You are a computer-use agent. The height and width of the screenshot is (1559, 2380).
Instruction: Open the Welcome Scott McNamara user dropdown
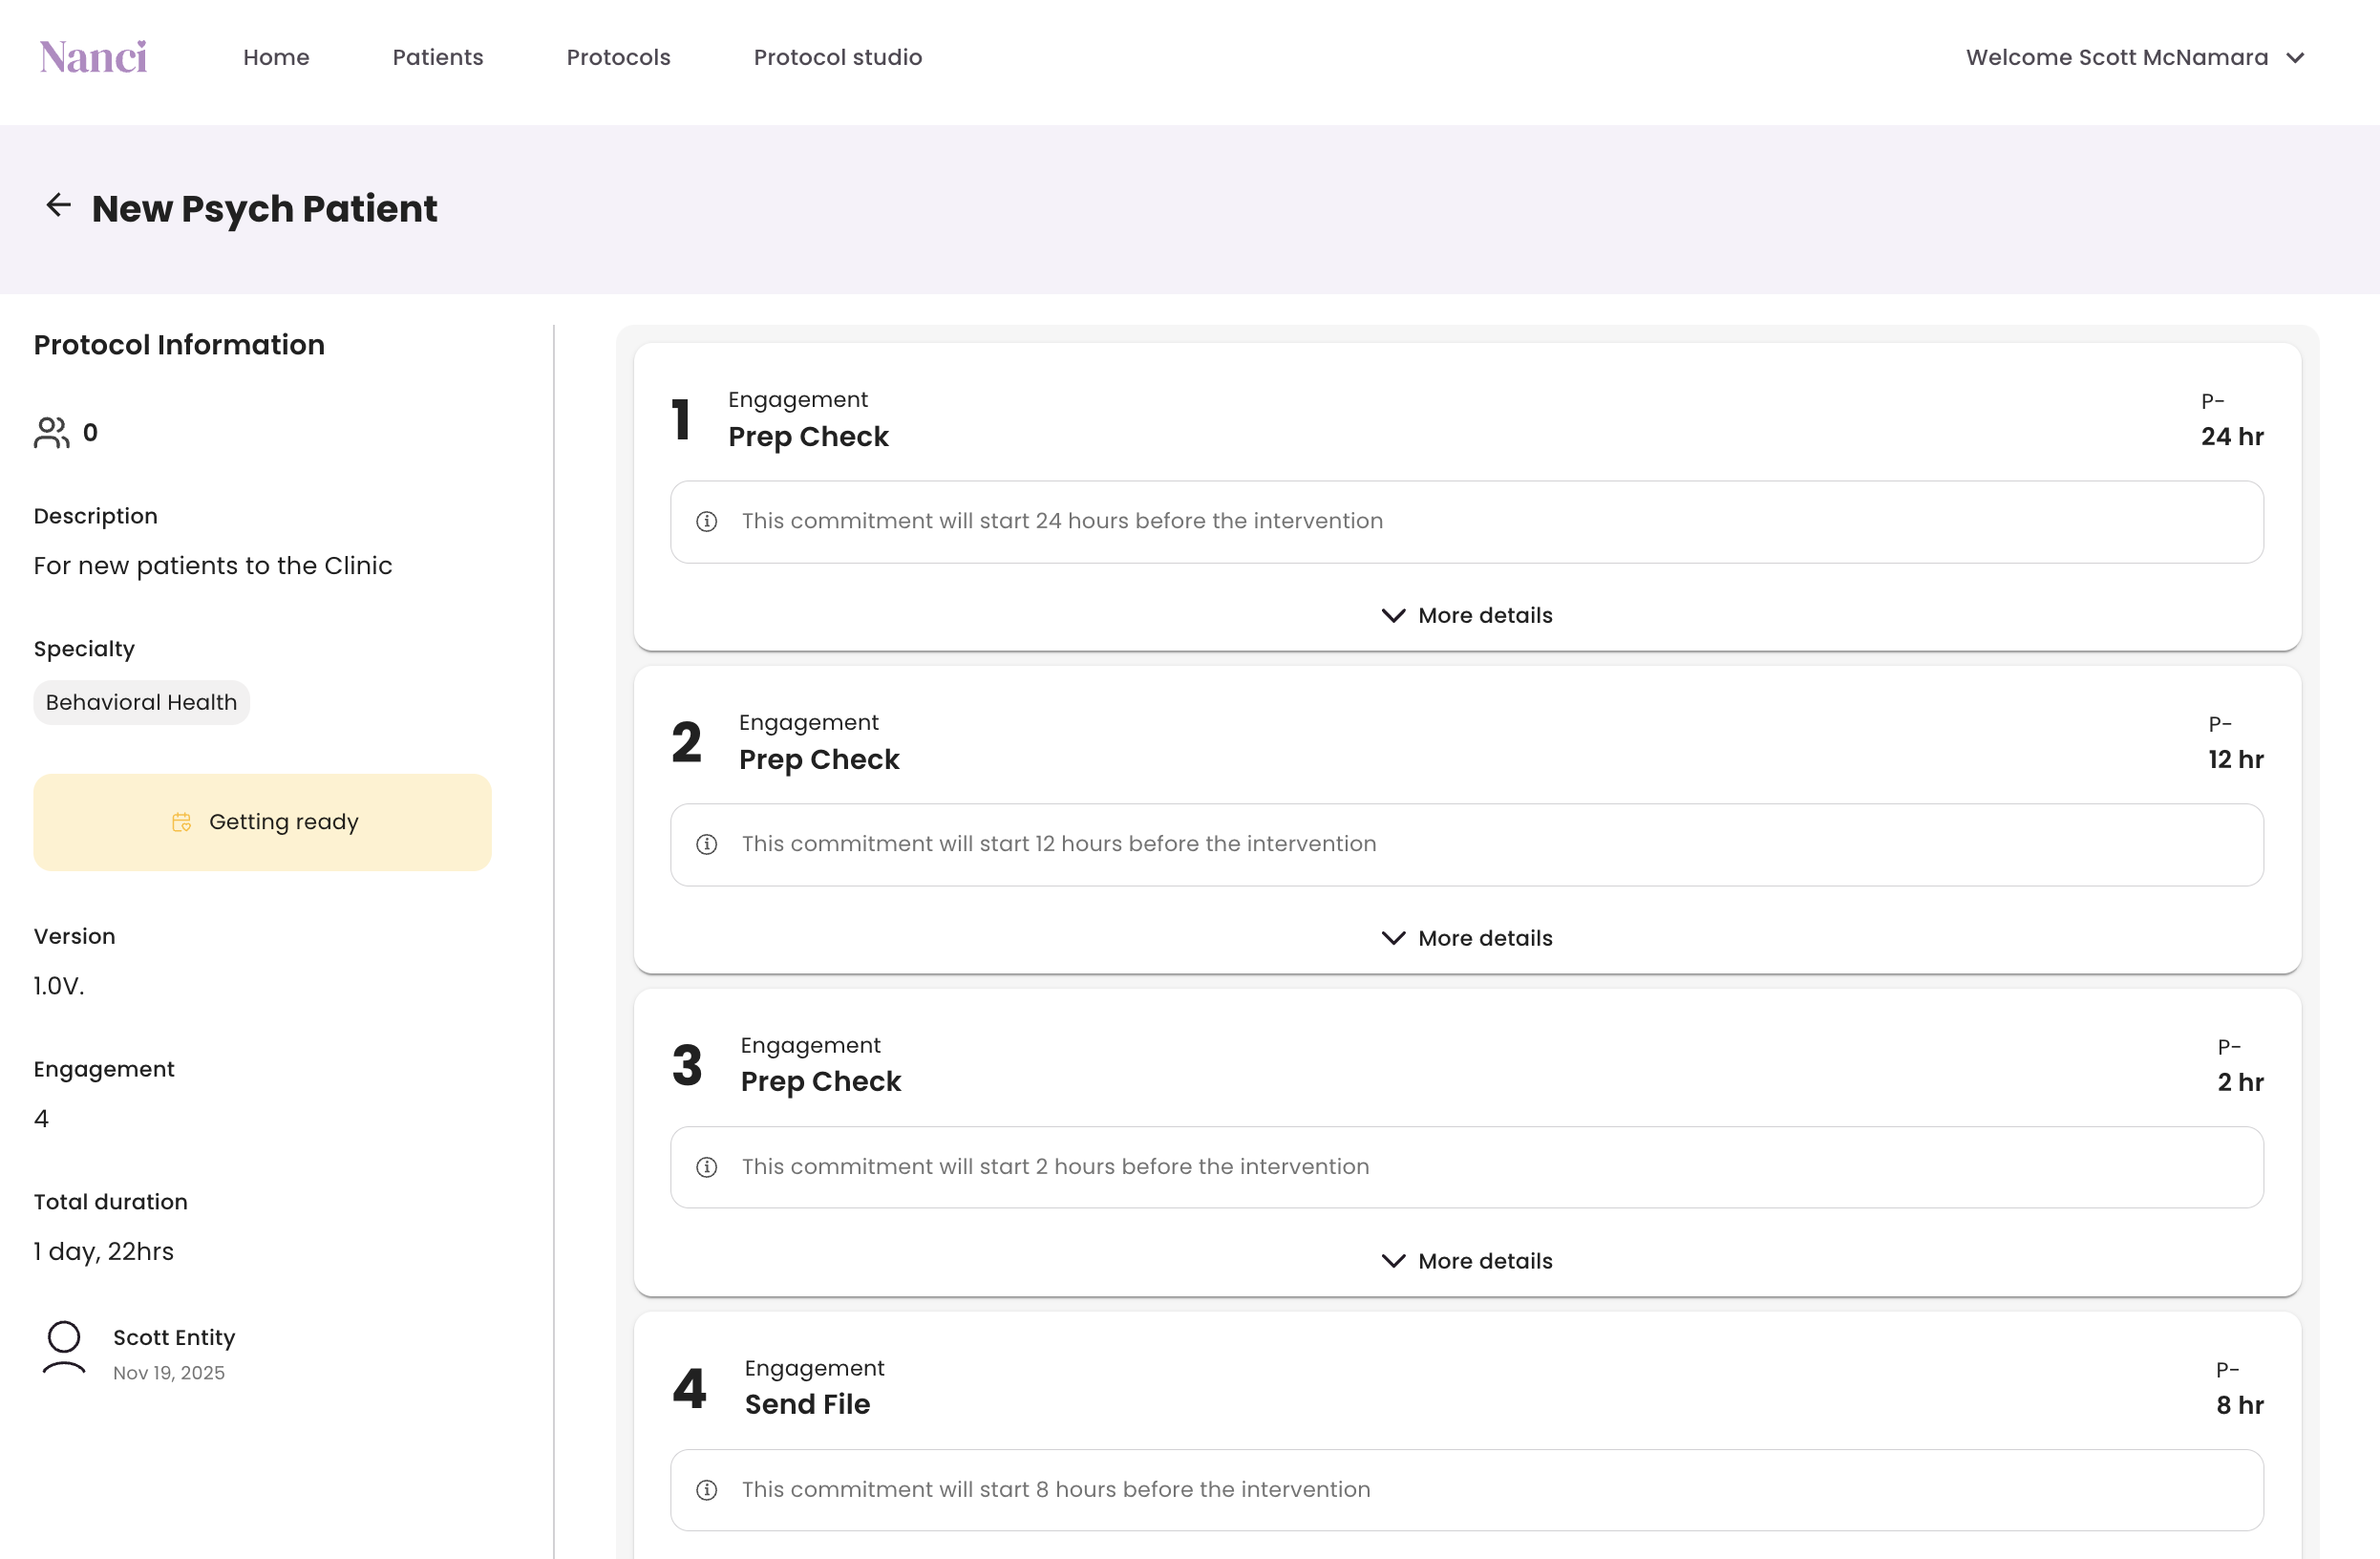(x=2134, y=57)
